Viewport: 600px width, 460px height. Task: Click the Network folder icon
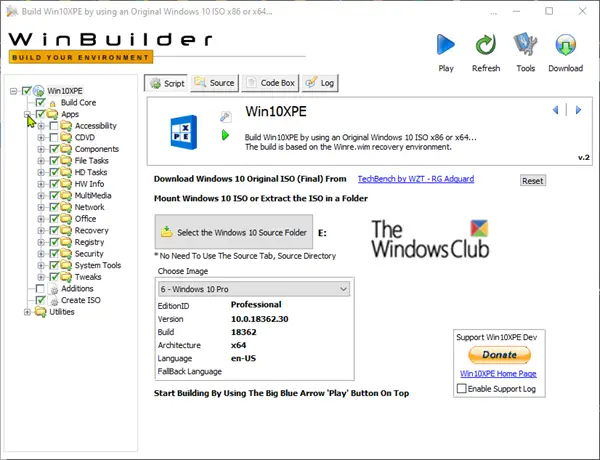(66, 207)
